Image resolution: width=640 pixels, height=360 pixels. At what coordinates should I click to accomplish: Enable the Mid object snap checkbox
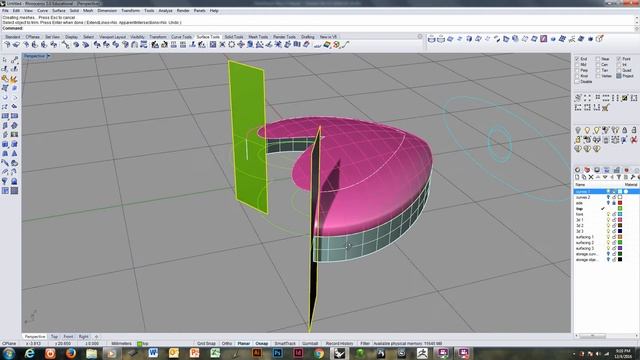click(577, 64)
